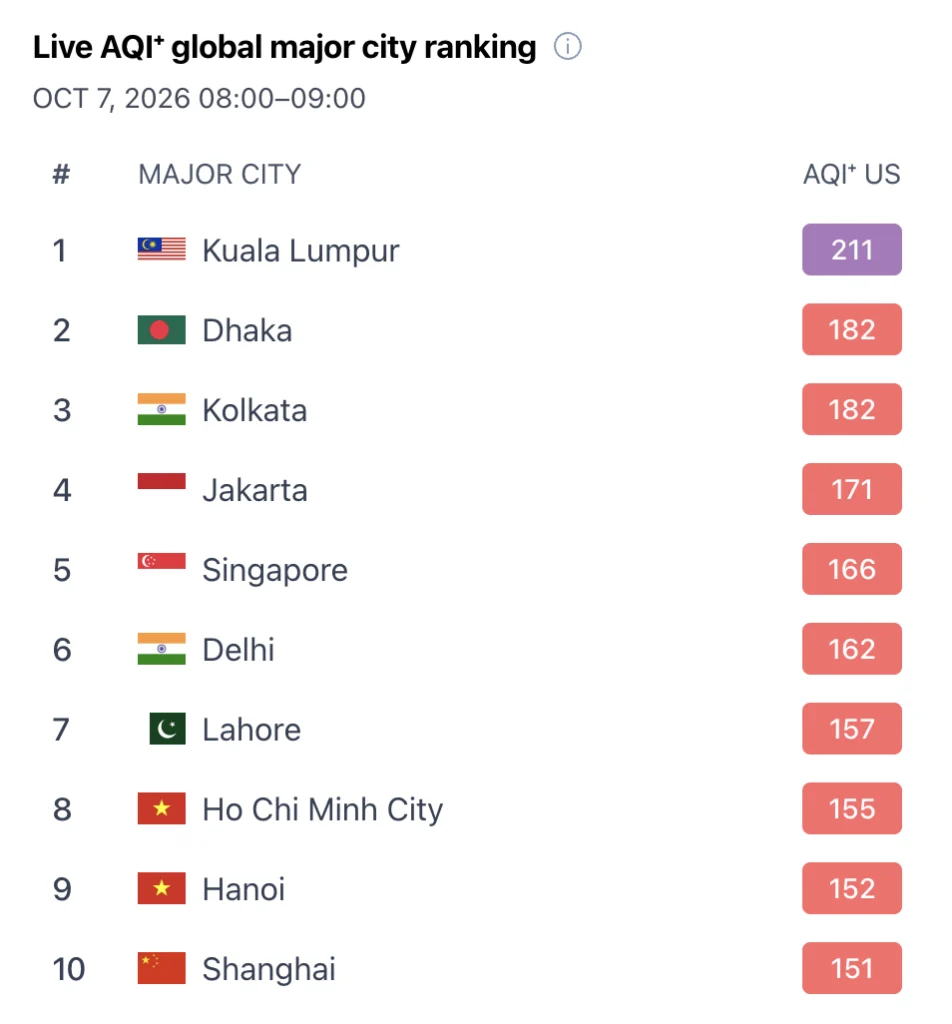
Task: Click the Bangladesh flag beside Dhaka
Action: tap(161, 330)
